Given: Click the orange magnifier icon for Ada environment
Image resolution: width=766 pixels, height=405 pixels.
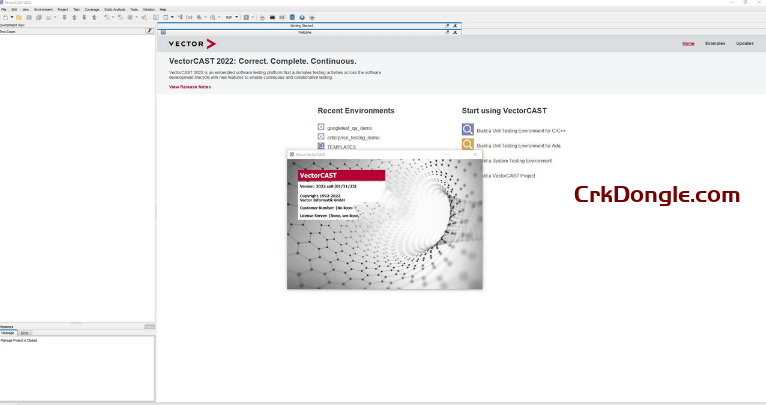Looking at the screenshot, I should [468, 145].
